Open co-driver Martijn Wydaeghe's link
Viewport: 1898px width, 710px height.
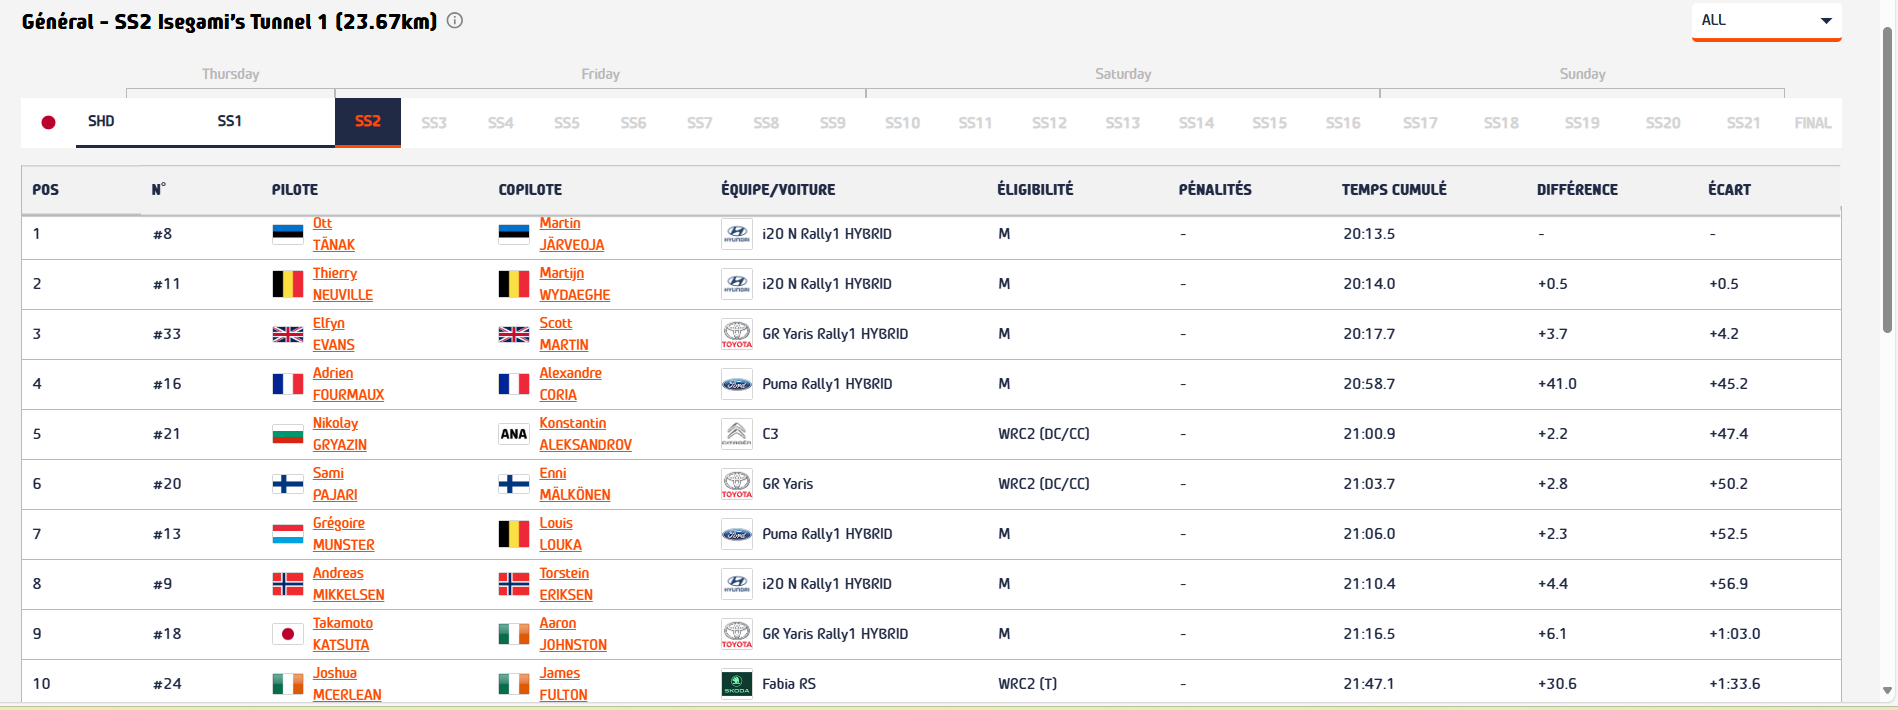point(575,284)
